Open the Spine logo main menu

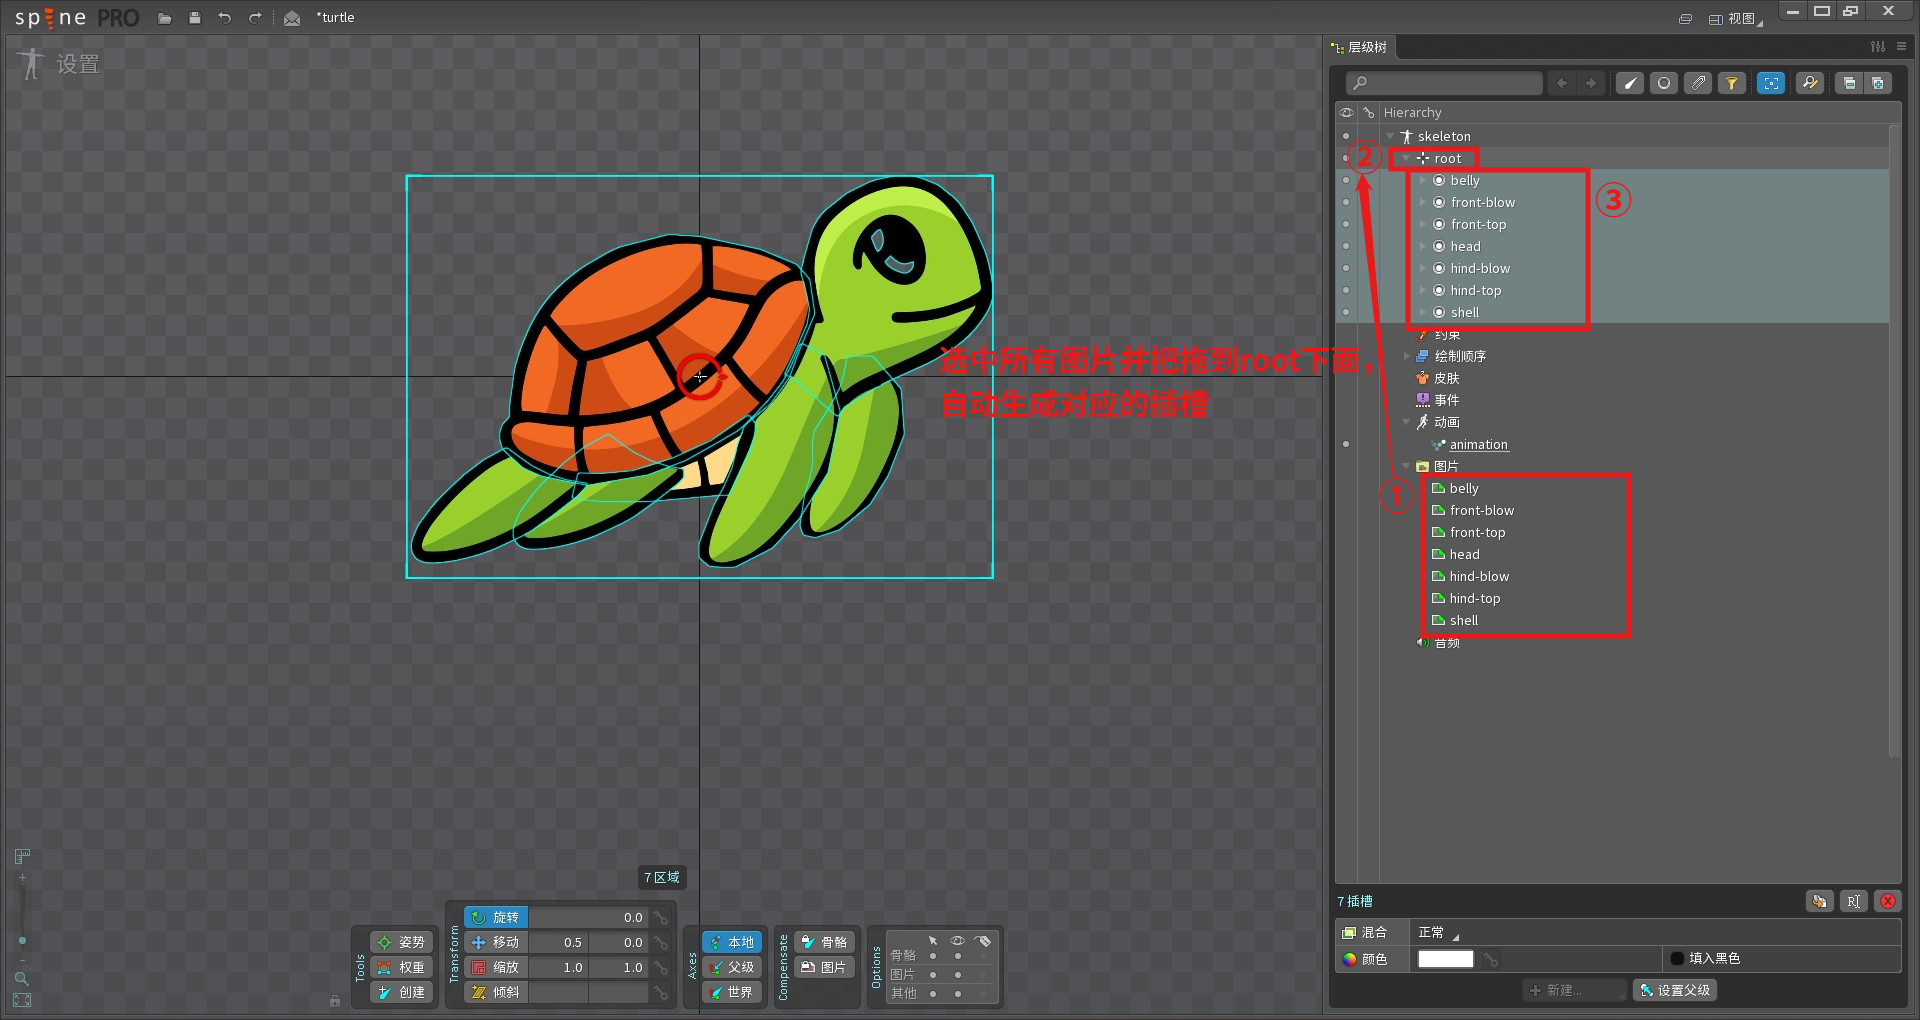click(x=76, y=18)
